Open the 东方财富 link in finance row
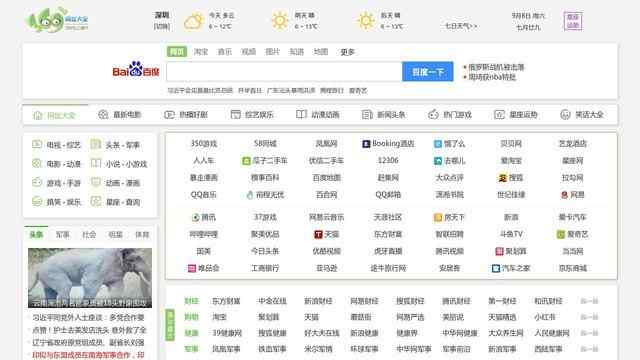This screenshot has width=640, height=360. (226, 301)
